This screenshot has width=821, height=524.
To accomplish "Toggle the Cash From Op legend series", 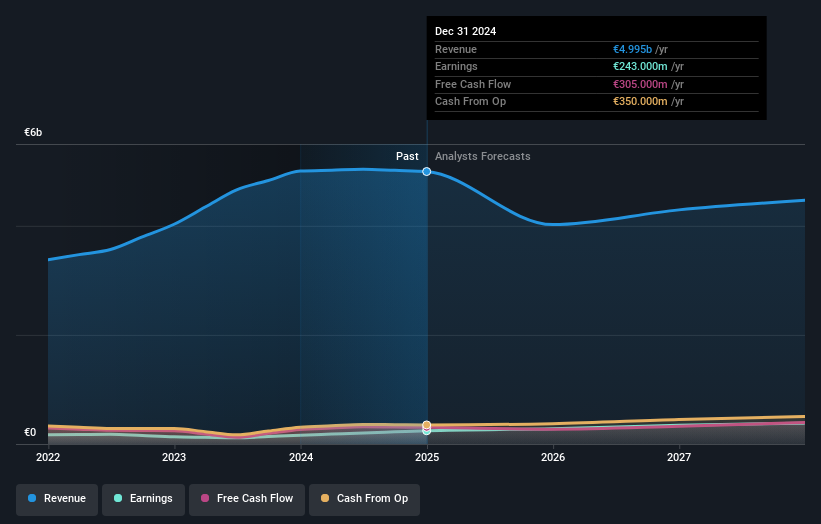I will pos(364,499).
